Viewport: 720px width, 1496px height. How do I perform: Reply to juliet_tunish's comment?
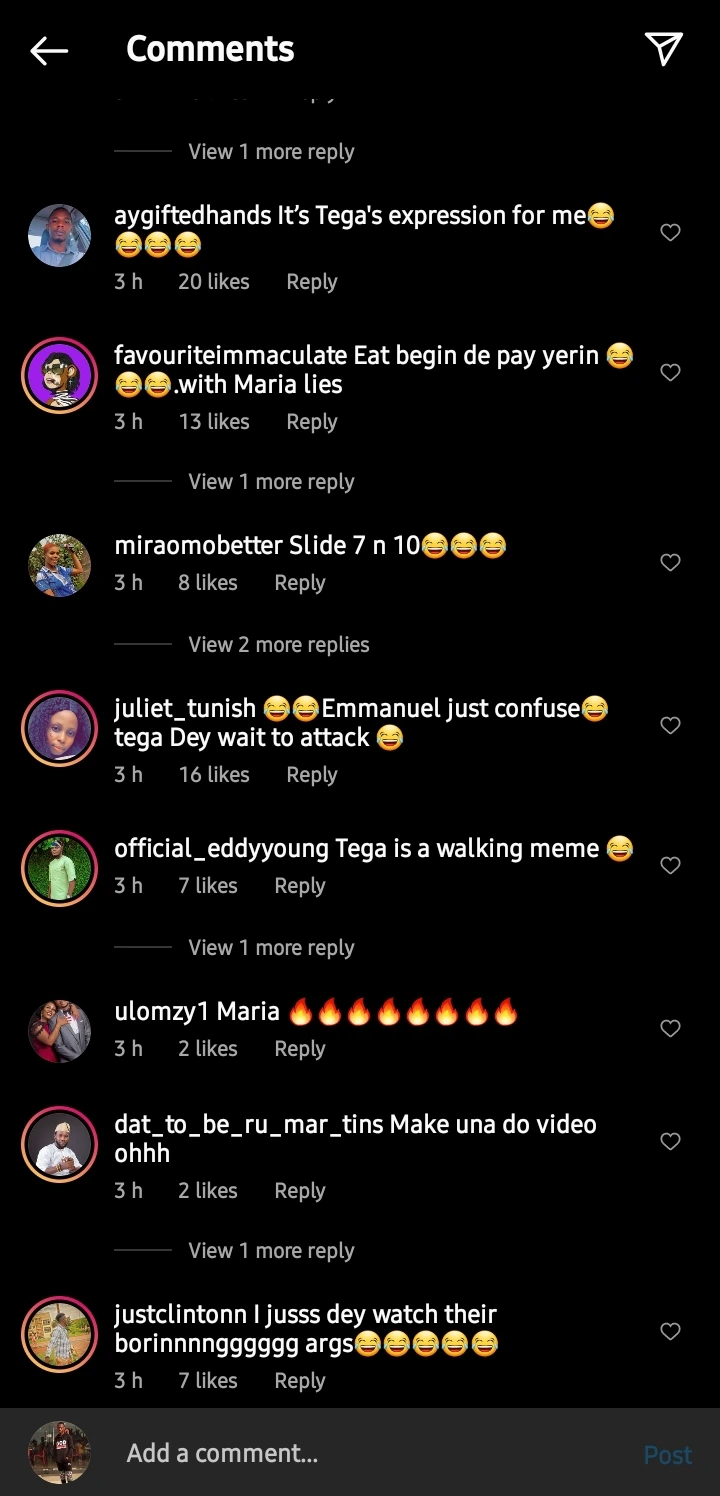tap(311, 775)
